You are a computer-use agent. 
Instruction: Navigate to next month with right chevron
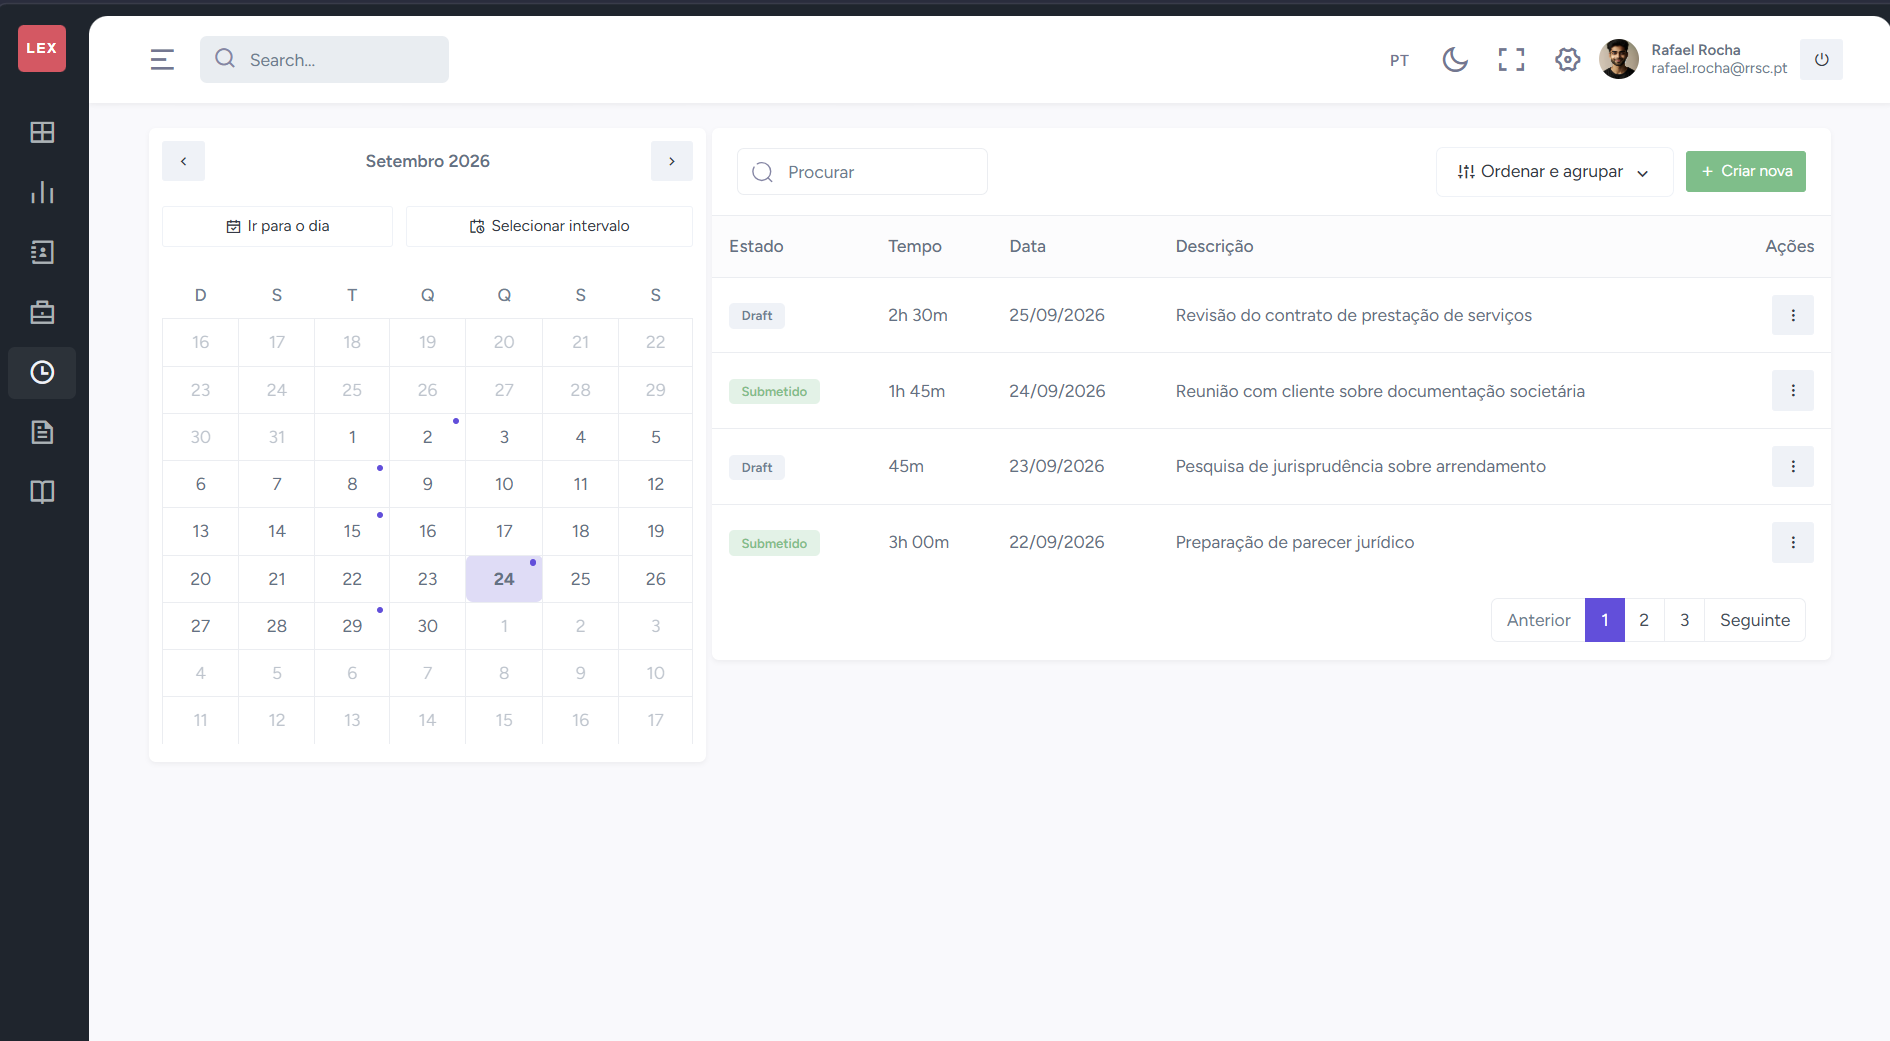click(672, 161)
